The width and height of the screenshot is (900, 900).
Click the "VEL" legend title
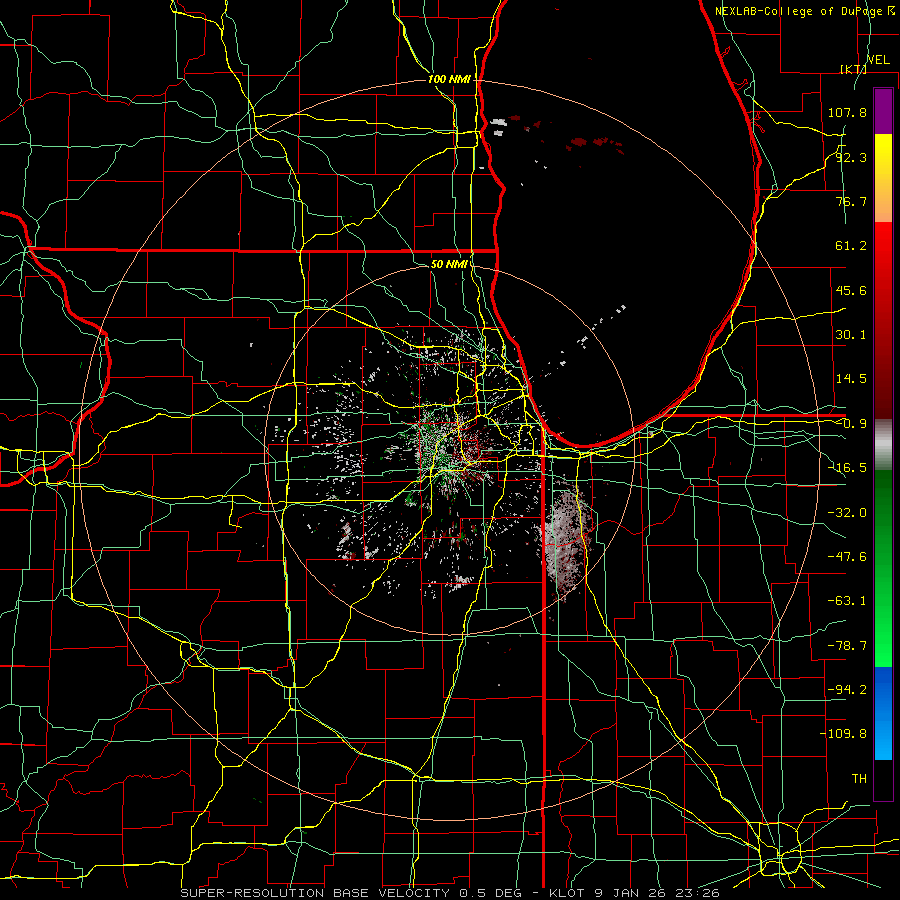pyautogui.click(x=878, y=60)
